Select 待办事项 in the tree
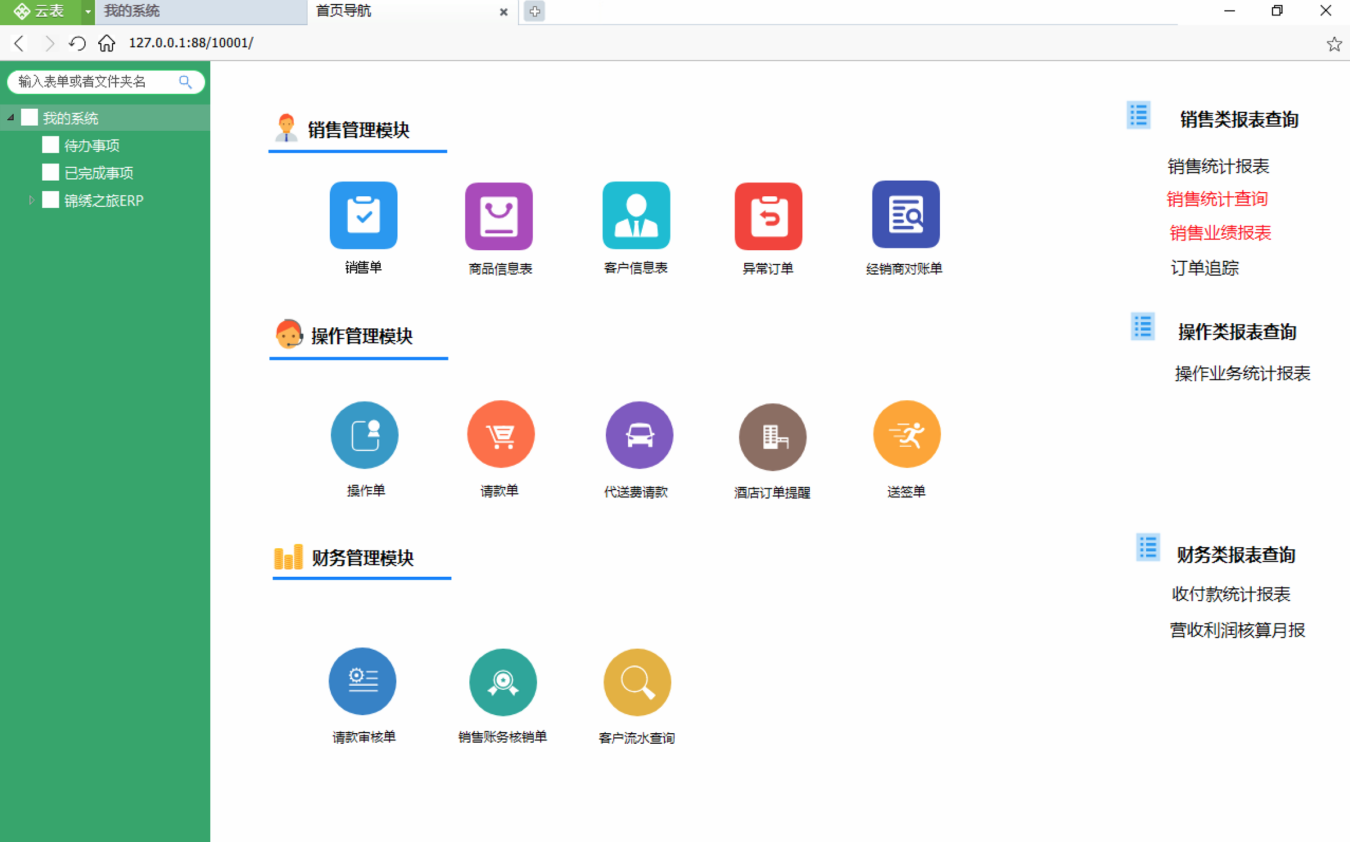Screen dimensions: 1350x842 point(92,146)
